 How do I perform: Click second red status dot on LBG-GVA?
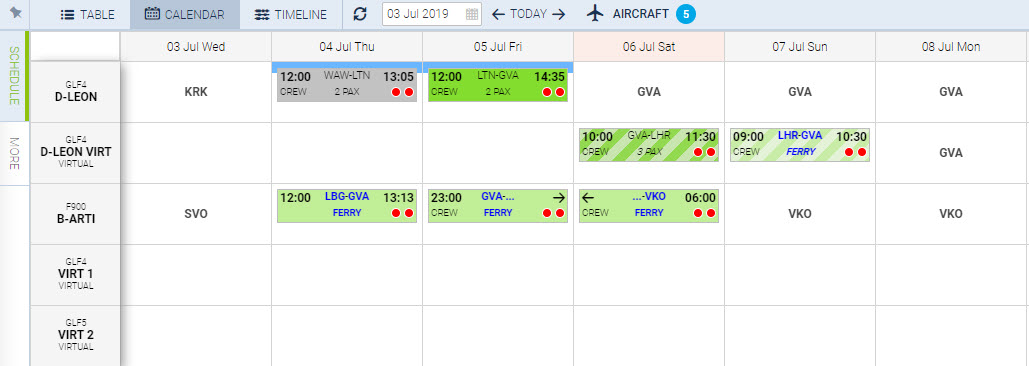409,213
